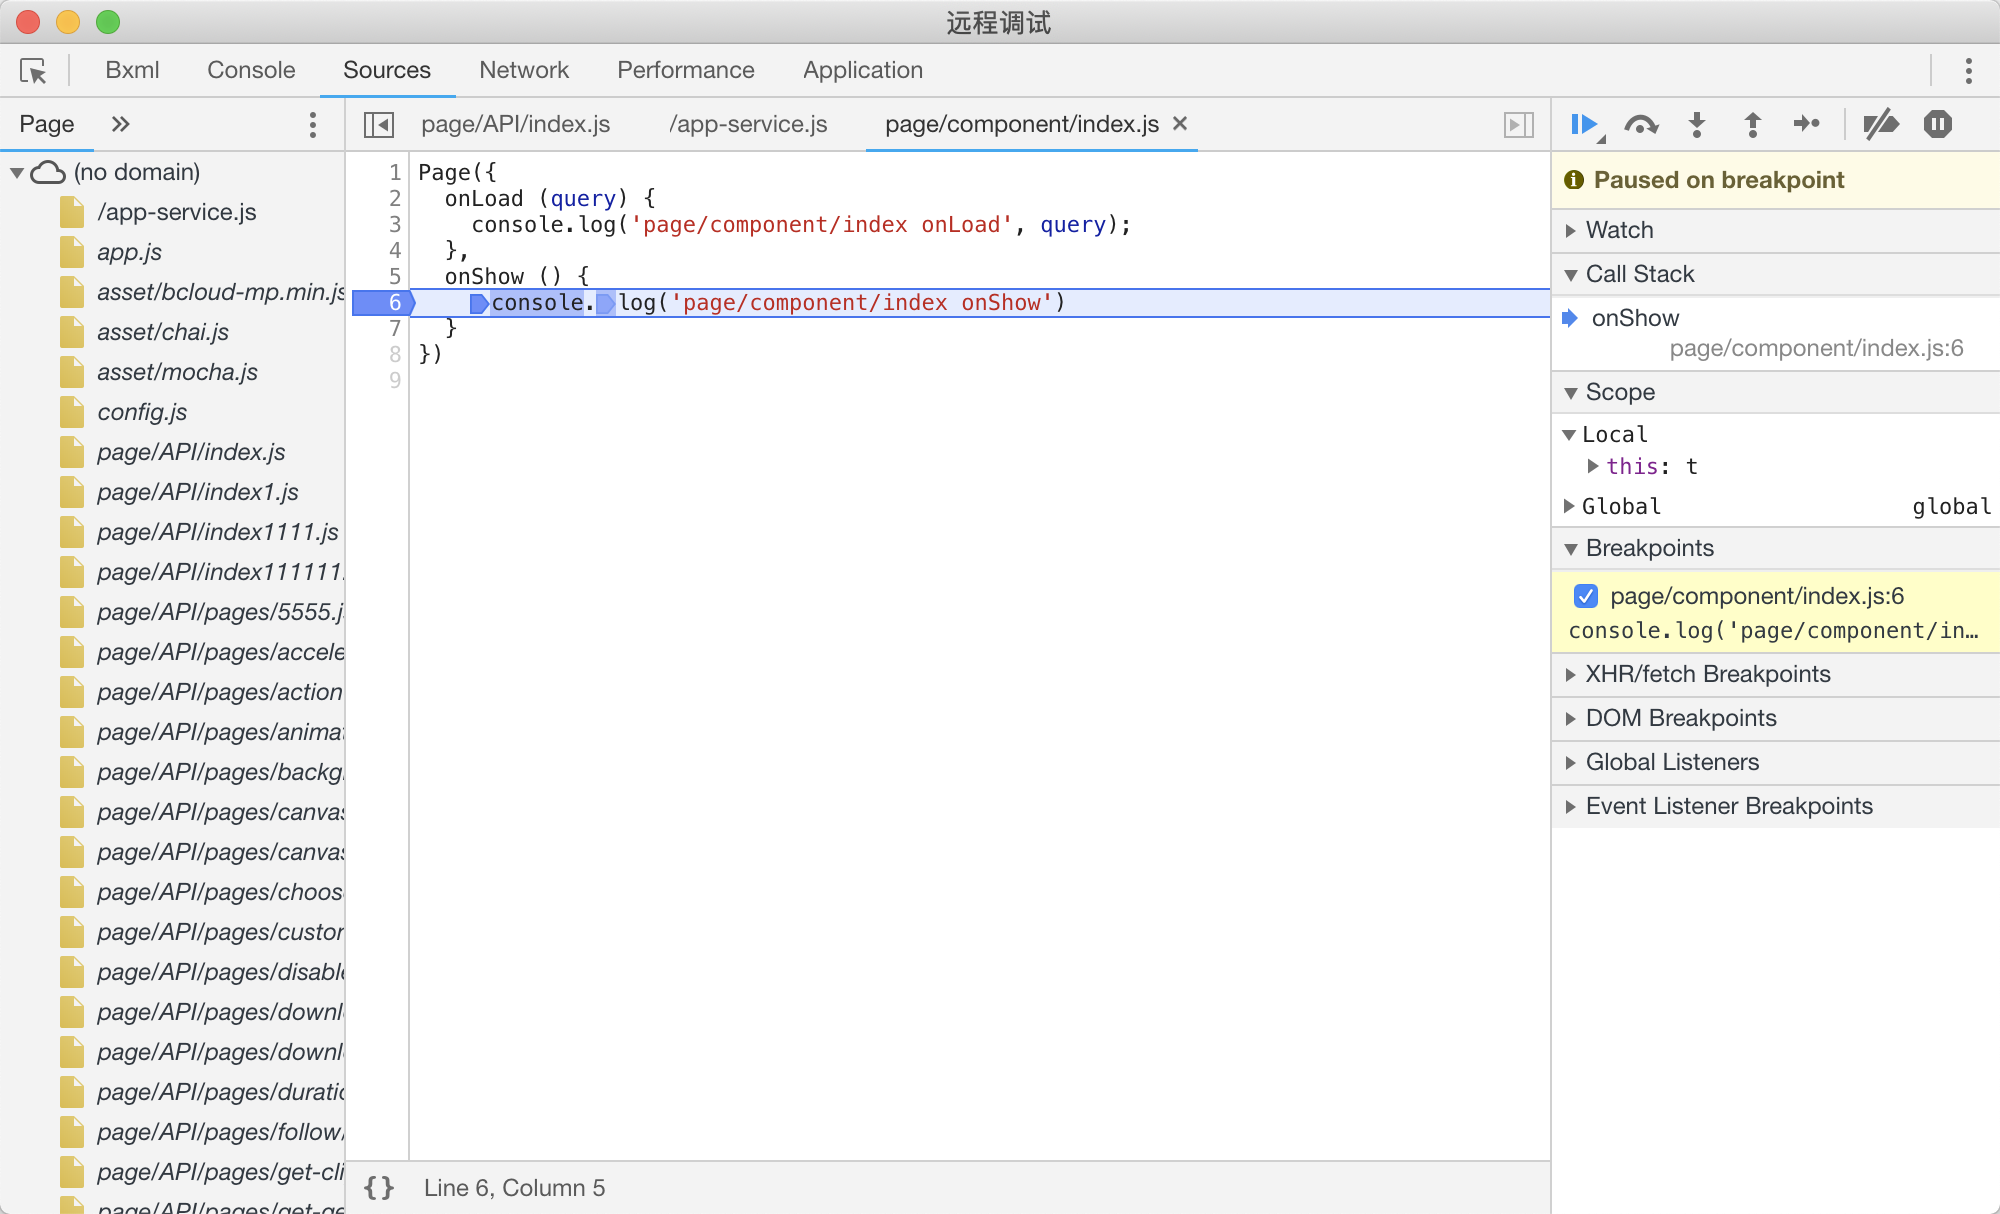Click Step out of function

click(x=1752, y=124)
